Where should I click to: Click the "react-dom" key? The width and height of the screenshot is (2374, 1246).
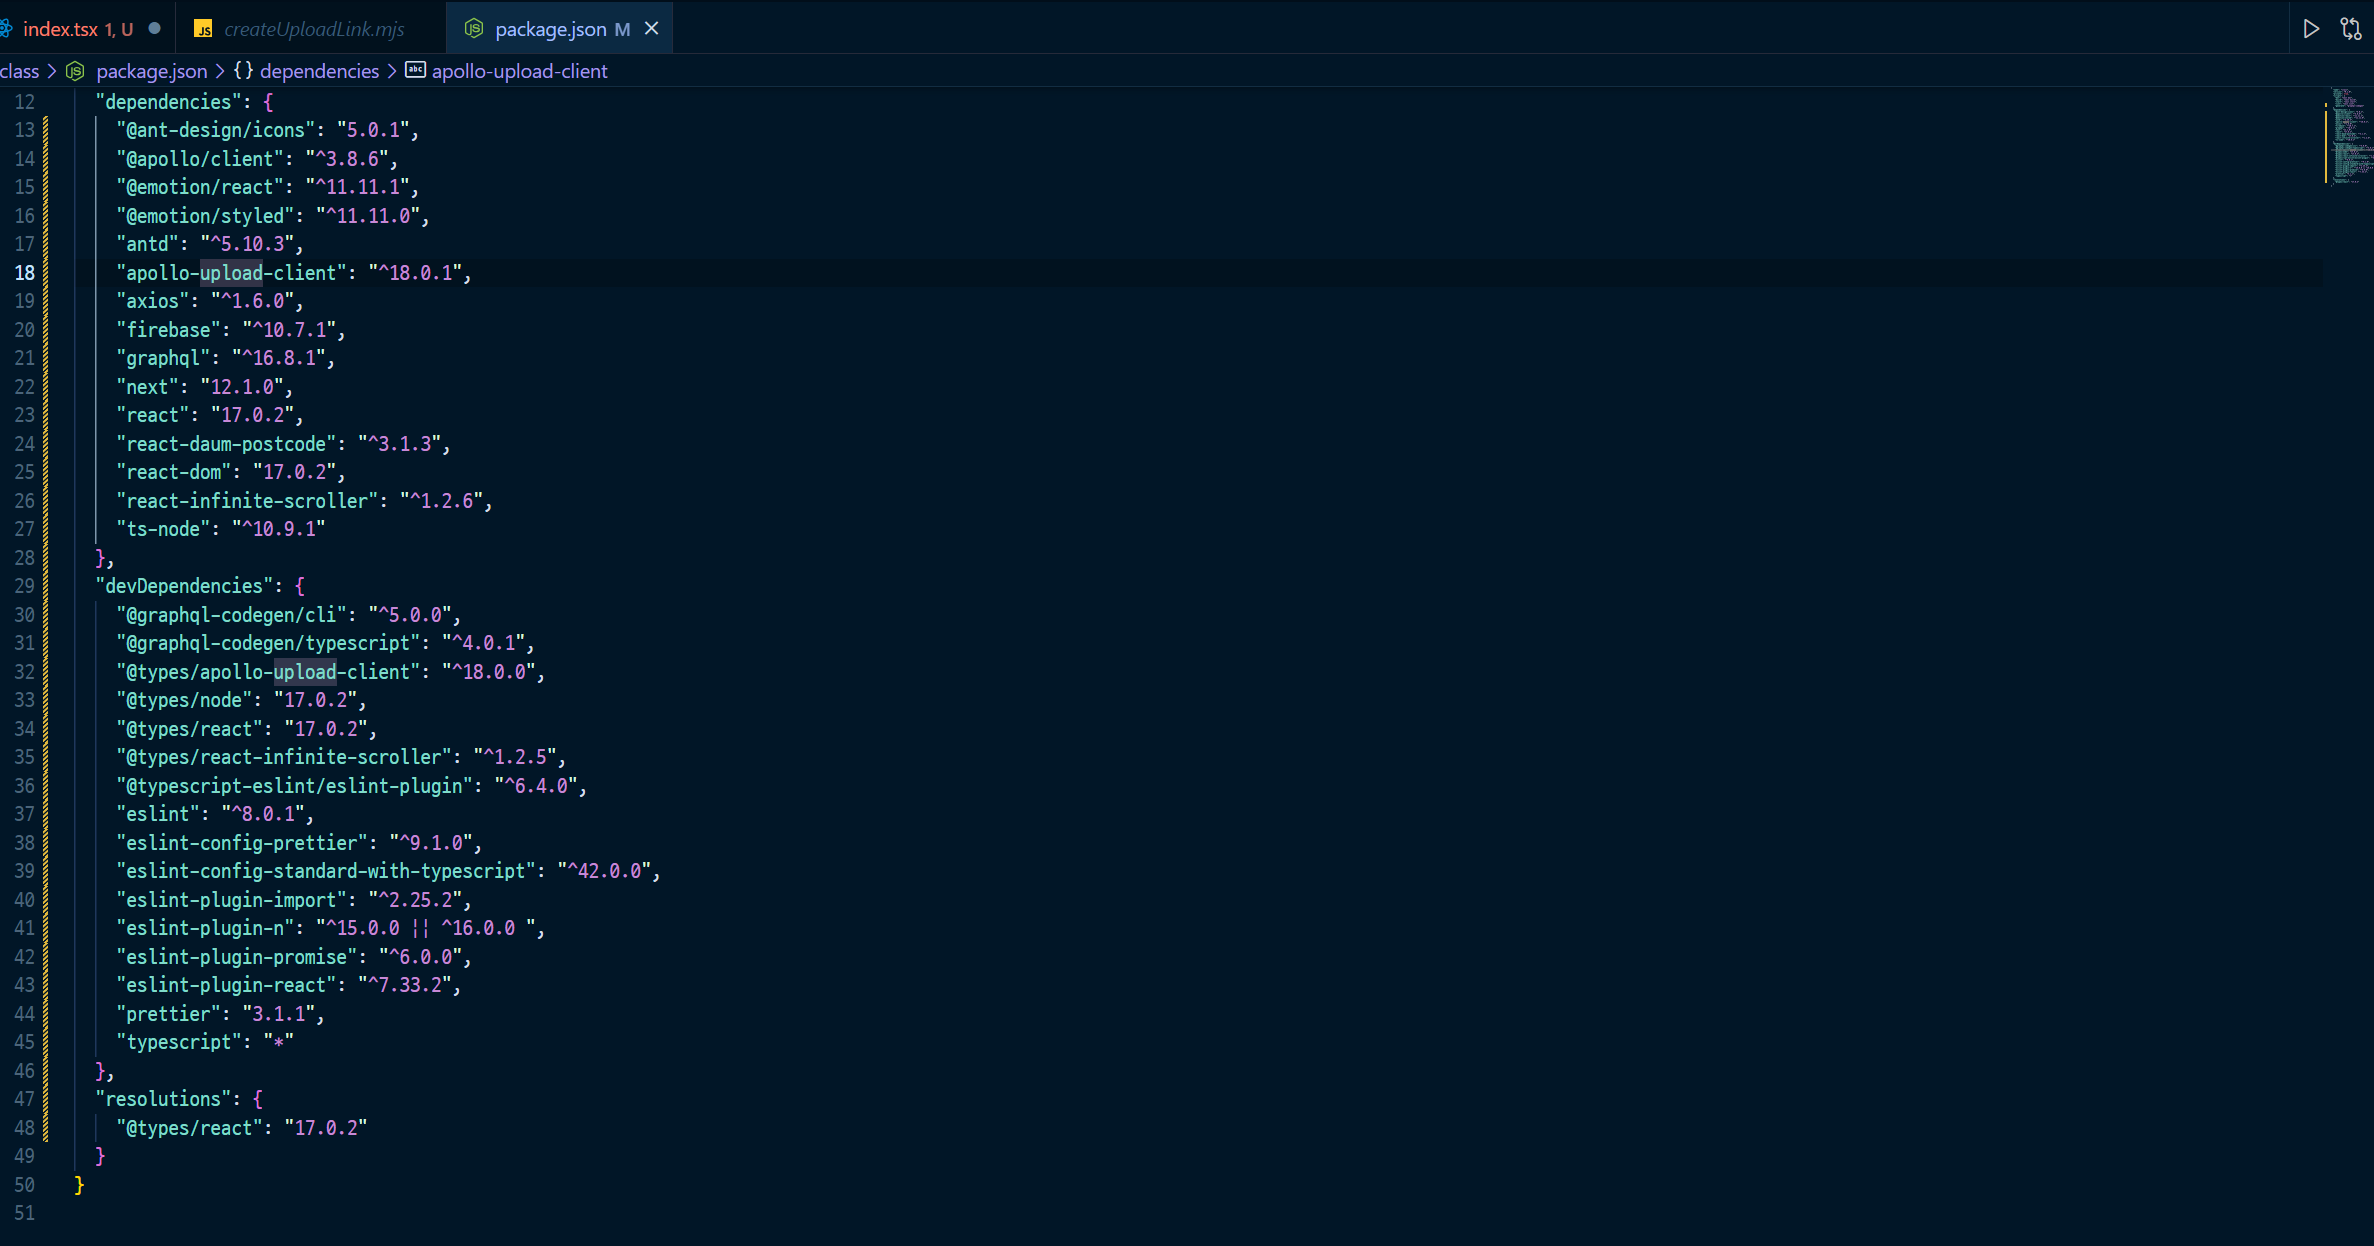[174, 472]
